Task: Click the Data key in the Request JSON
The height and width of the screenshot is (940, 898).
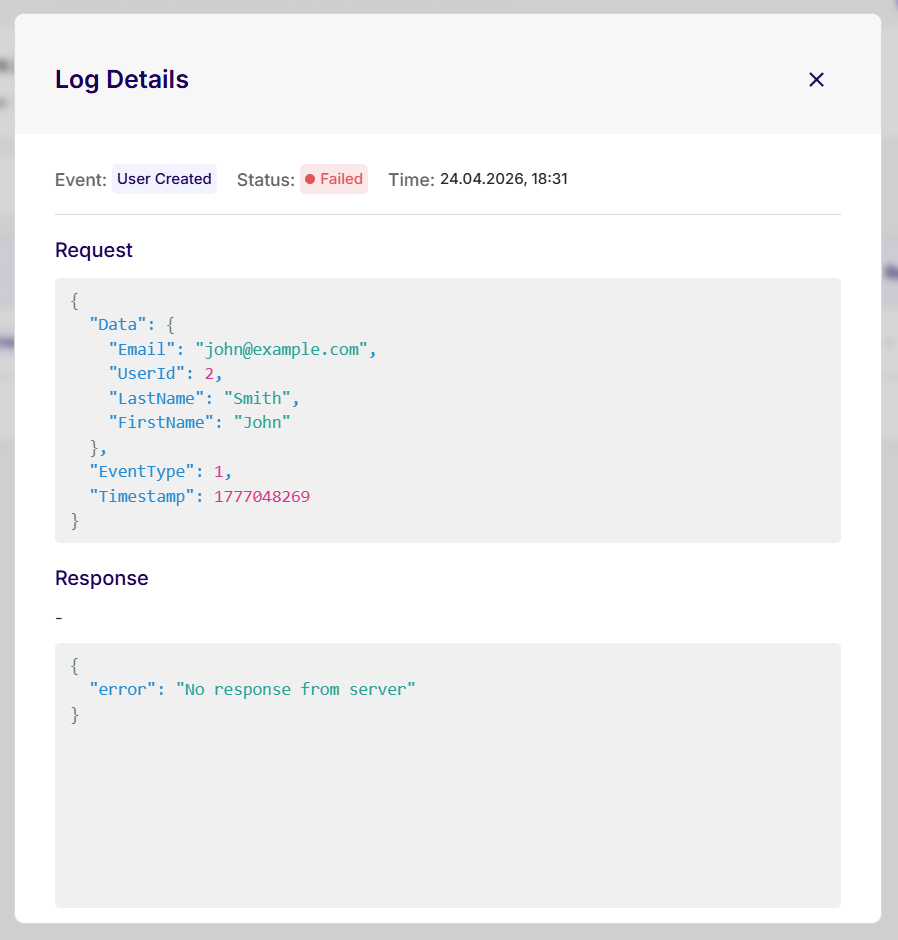Action: tap(113, 324)
